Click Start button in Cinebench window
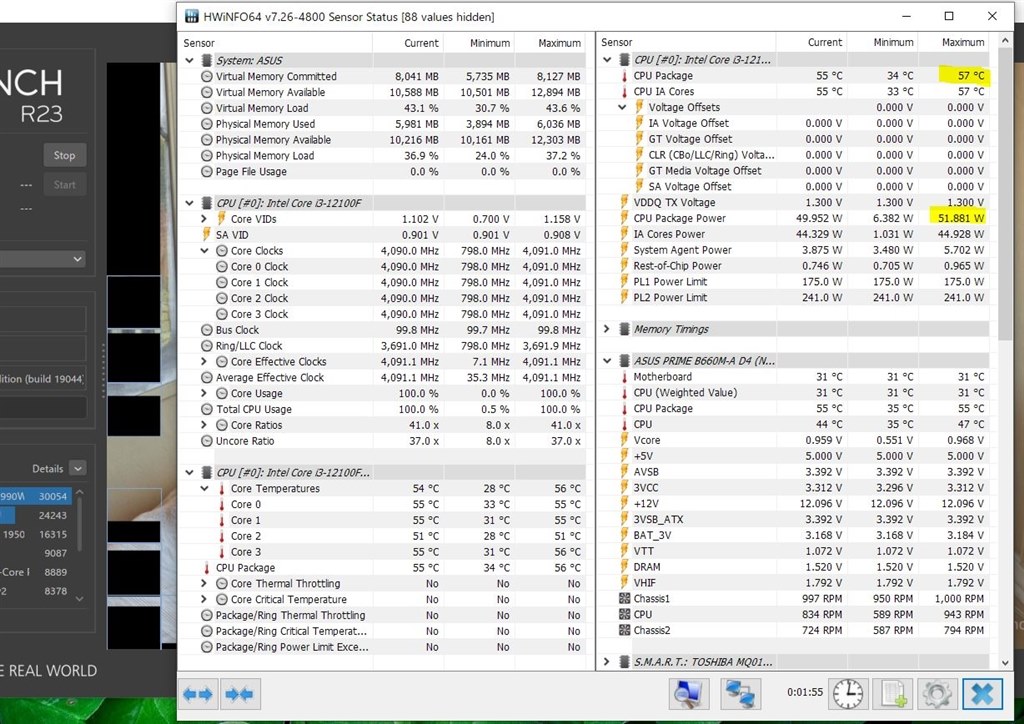Image resolution: width=1024 pixels, height=724 pixels. (65, 185)
